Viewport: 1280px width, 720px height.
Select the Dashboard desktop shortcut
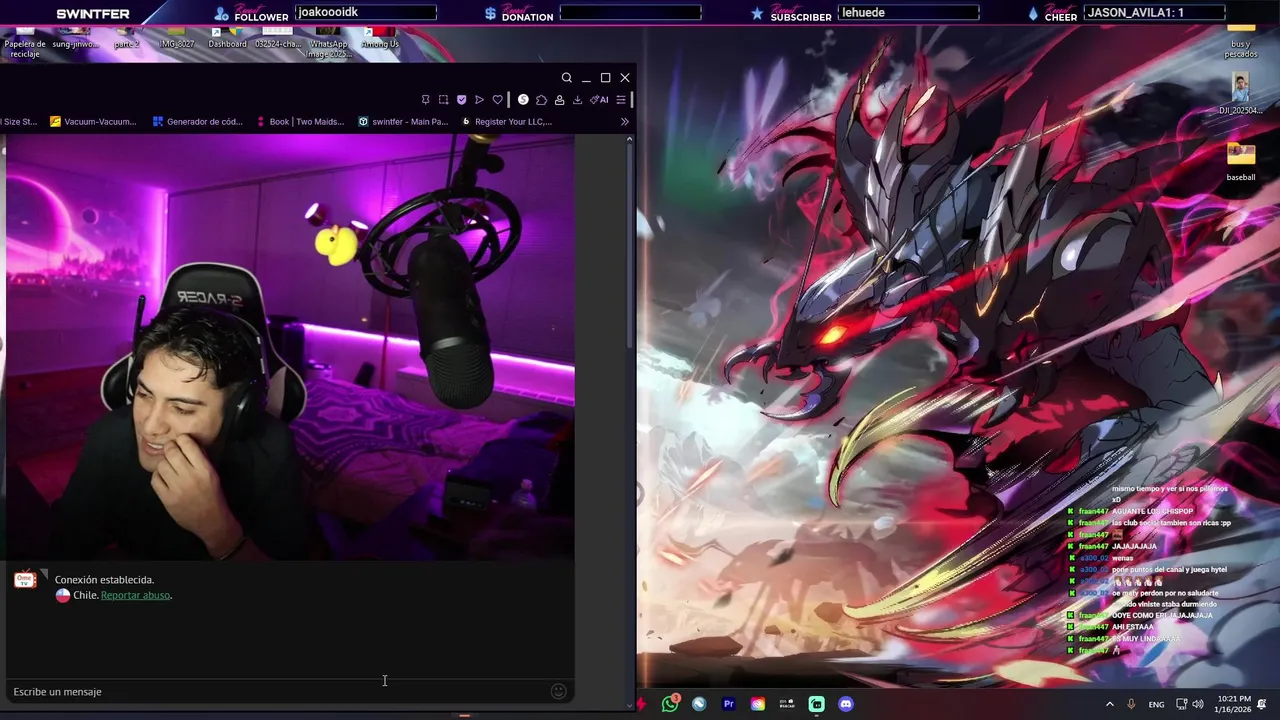click(227, 39)
